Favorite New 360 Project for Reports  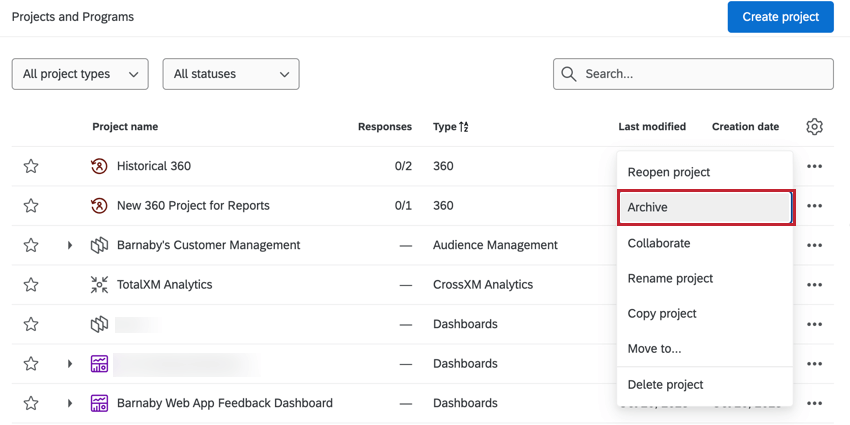(x=31, y=206)
